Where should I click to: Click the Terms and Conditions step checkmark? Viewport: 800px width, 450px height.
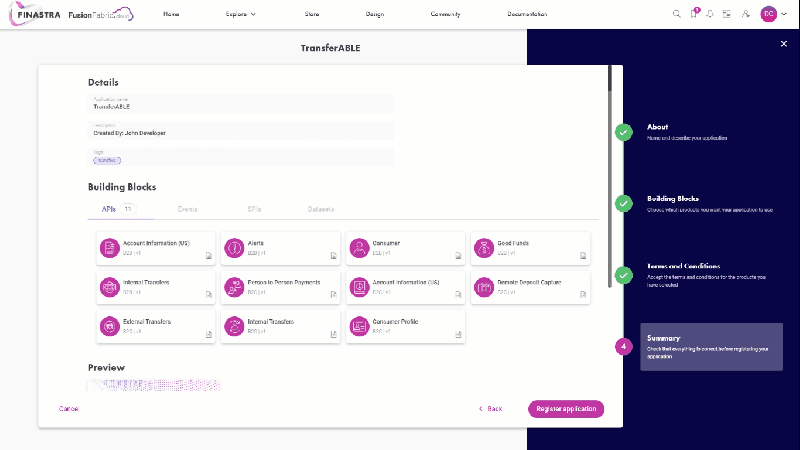[623, 276]
